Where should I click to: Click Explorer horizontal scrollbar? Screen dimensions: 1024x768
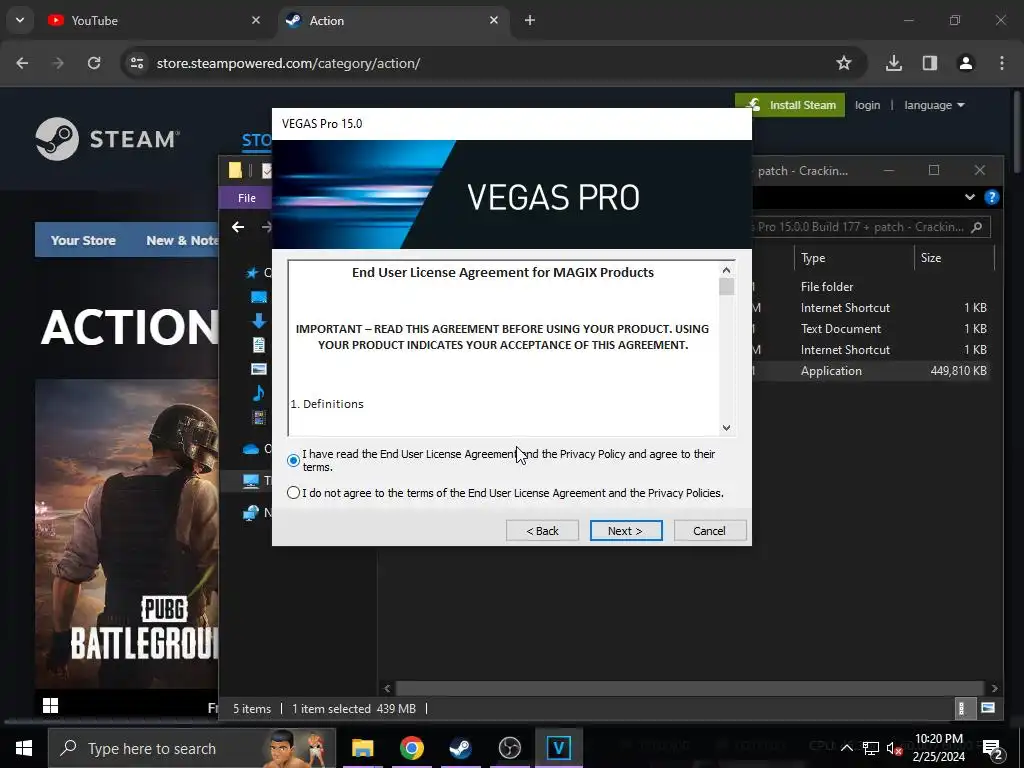click(x=690, y=688)
